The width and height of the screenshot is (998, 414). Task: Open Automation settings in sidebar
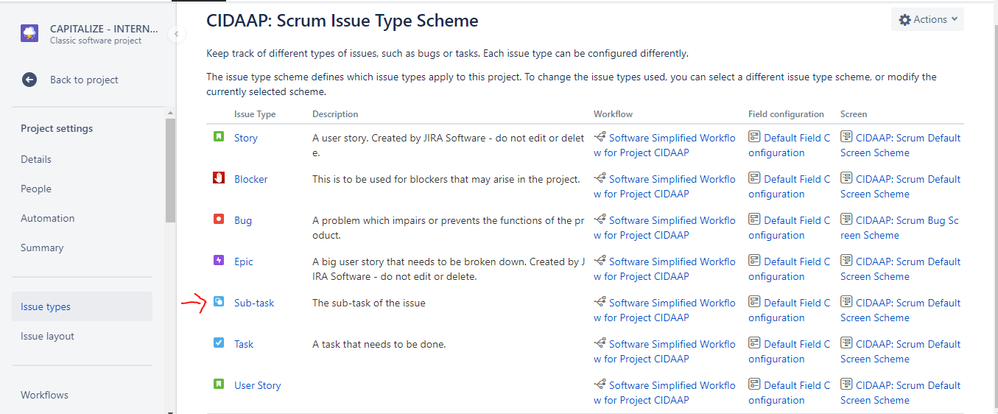pos(47,218)
